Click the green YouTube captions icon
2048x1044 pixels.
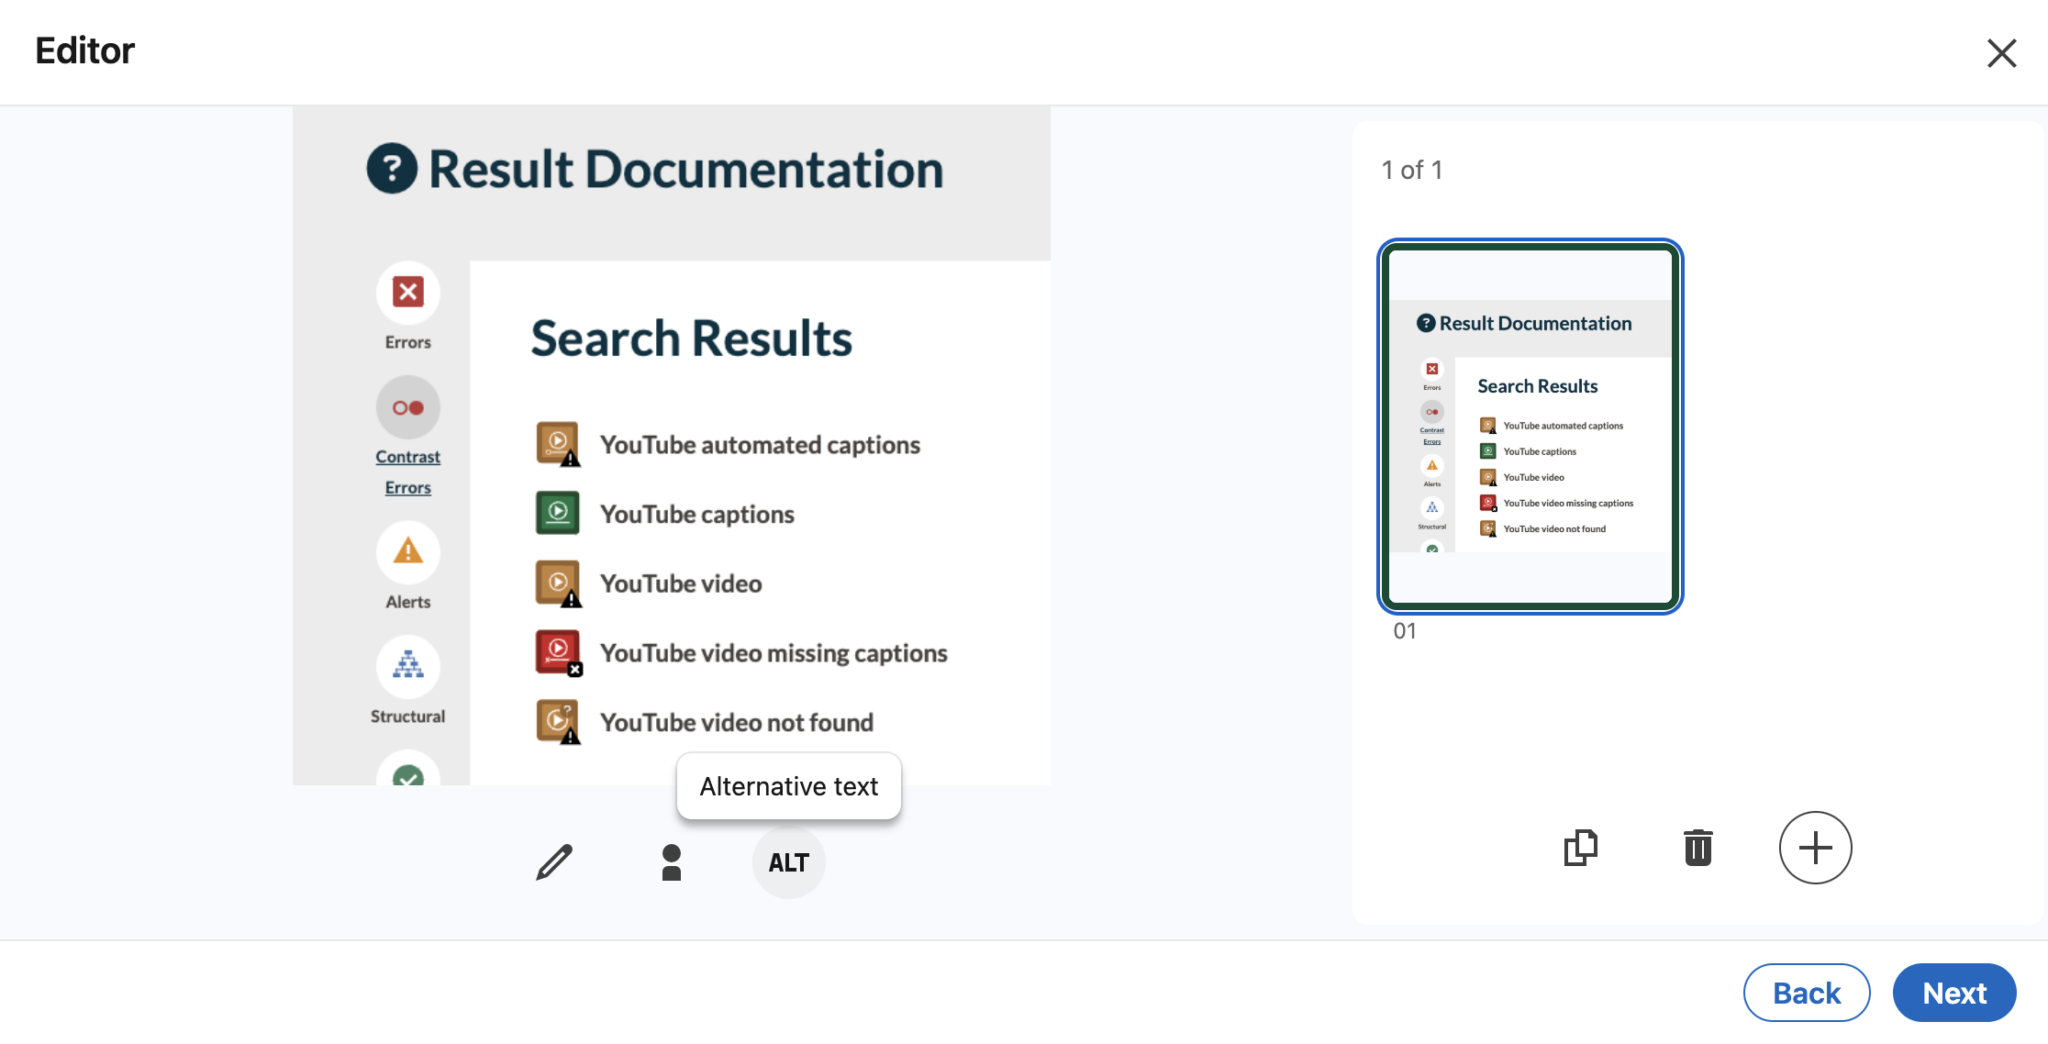557,512
